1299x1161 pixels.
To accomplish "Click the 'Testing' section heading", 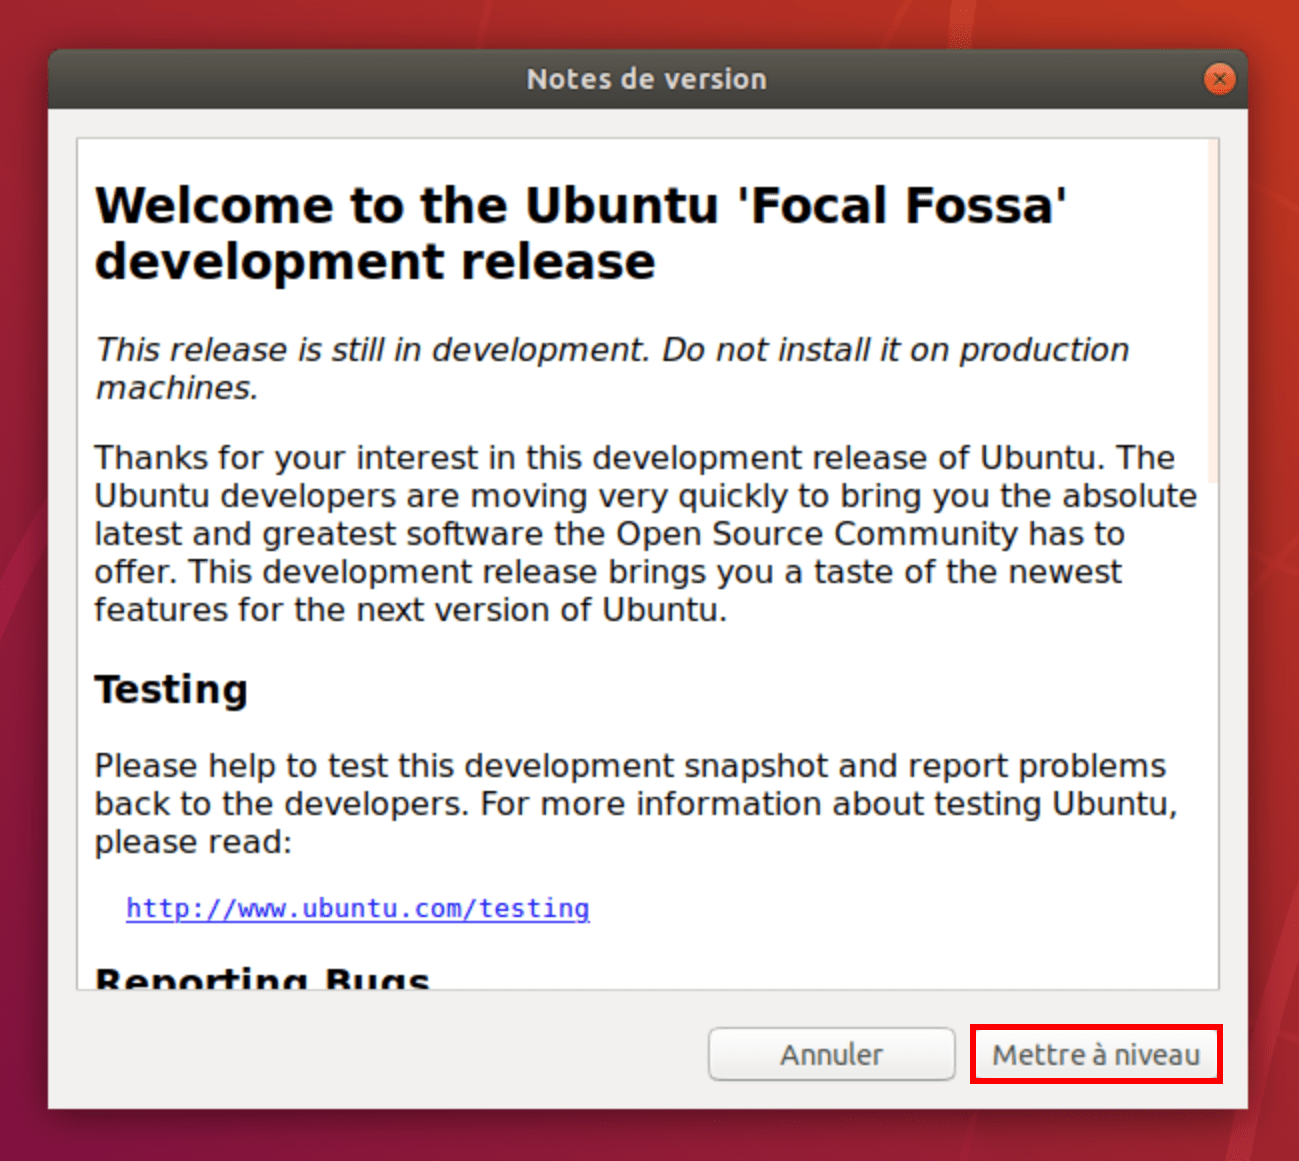I will click(x=171, y=689).
